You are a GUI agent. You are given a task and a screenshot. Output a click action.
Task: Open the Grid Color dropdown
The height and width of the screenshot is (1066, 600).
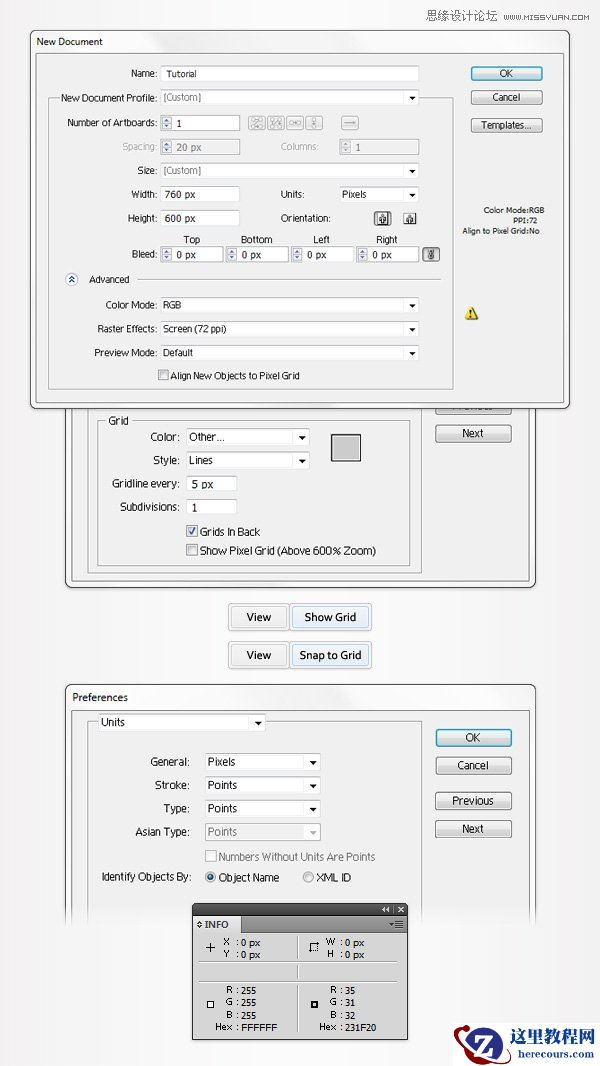pyautogui.click(x=248, y=437)
